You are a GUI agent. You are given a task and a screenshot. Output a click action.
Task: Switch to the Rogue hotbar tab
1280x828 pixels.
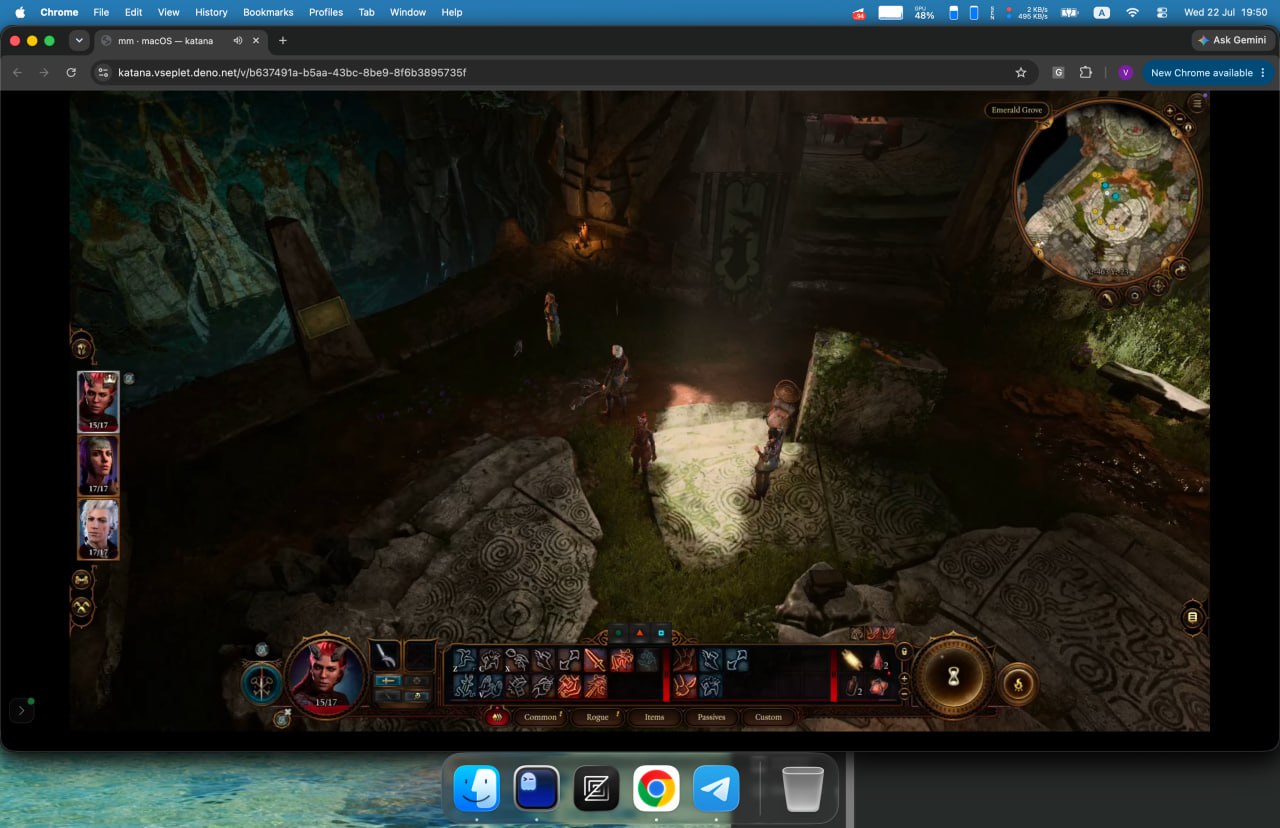click(598, 717)
